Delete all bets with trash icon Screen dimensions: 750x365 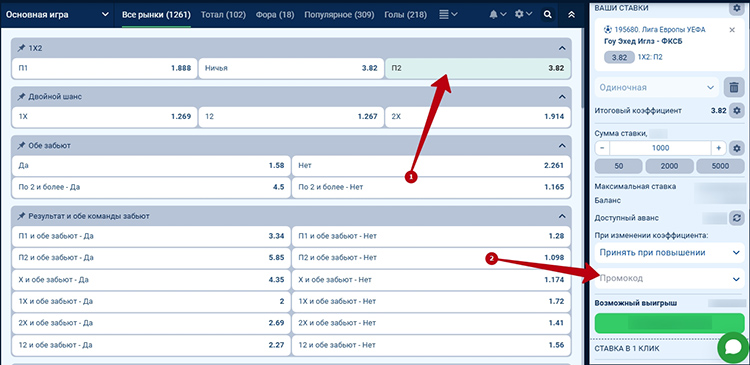(x=734, y=88)
